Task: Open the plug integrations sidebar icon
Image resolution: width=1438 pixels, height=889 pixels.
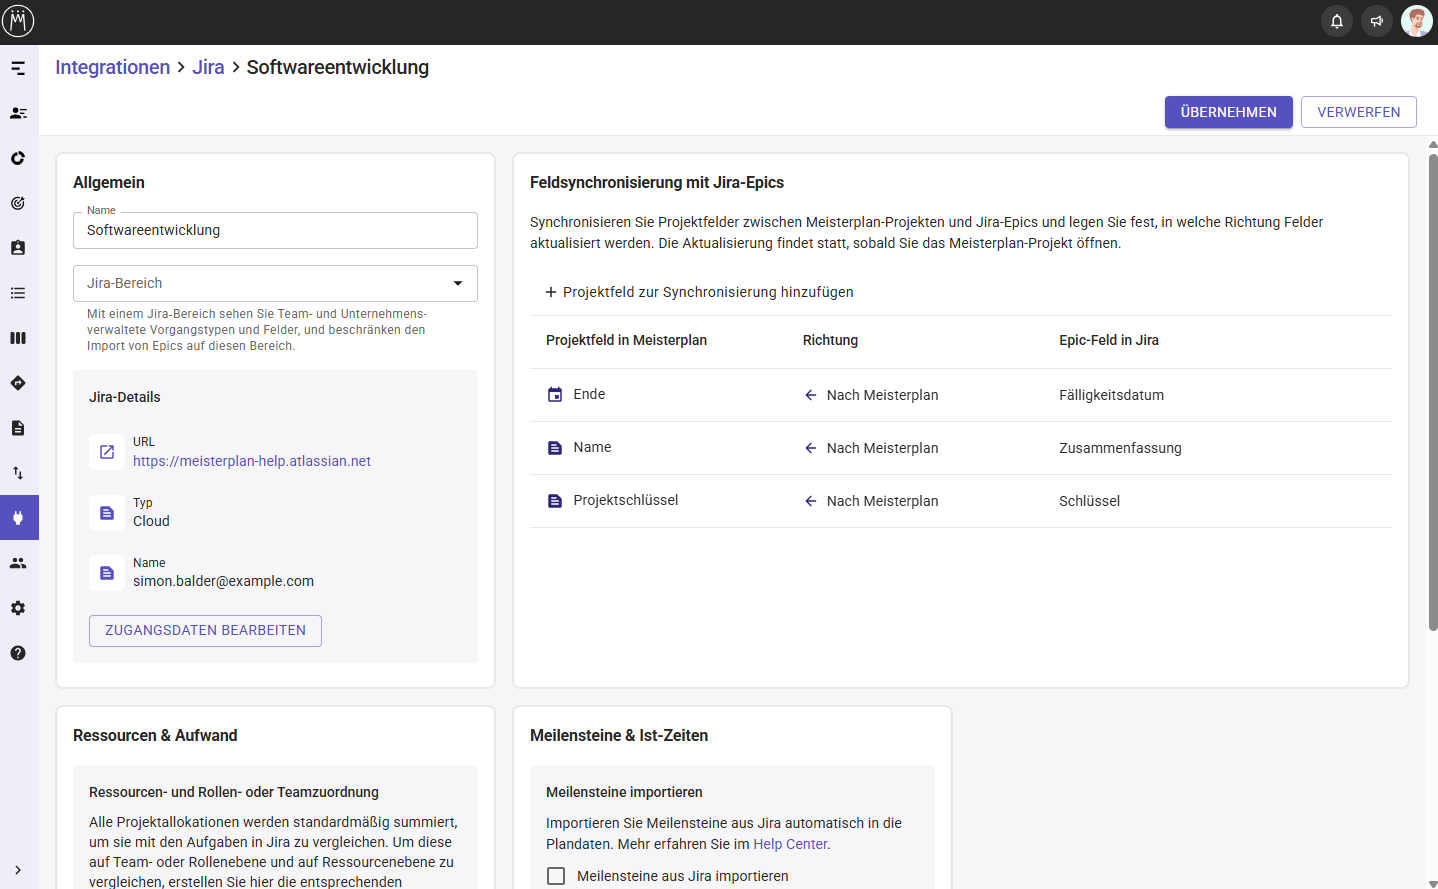Action: pyautogui.click(x=19, y=518)
